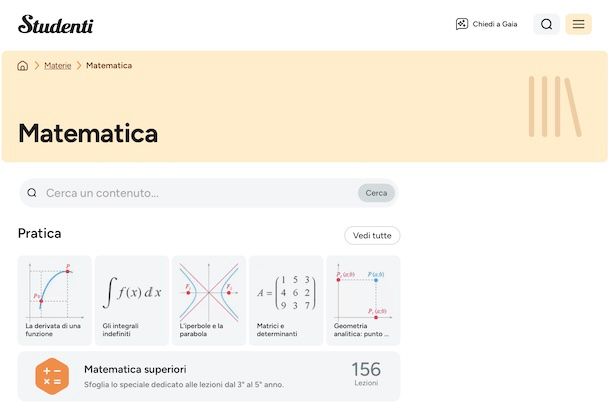The width and height of the screenshot is (610, 413).
Task: Open Matrici e determinanti card
Action: point(286,300)
